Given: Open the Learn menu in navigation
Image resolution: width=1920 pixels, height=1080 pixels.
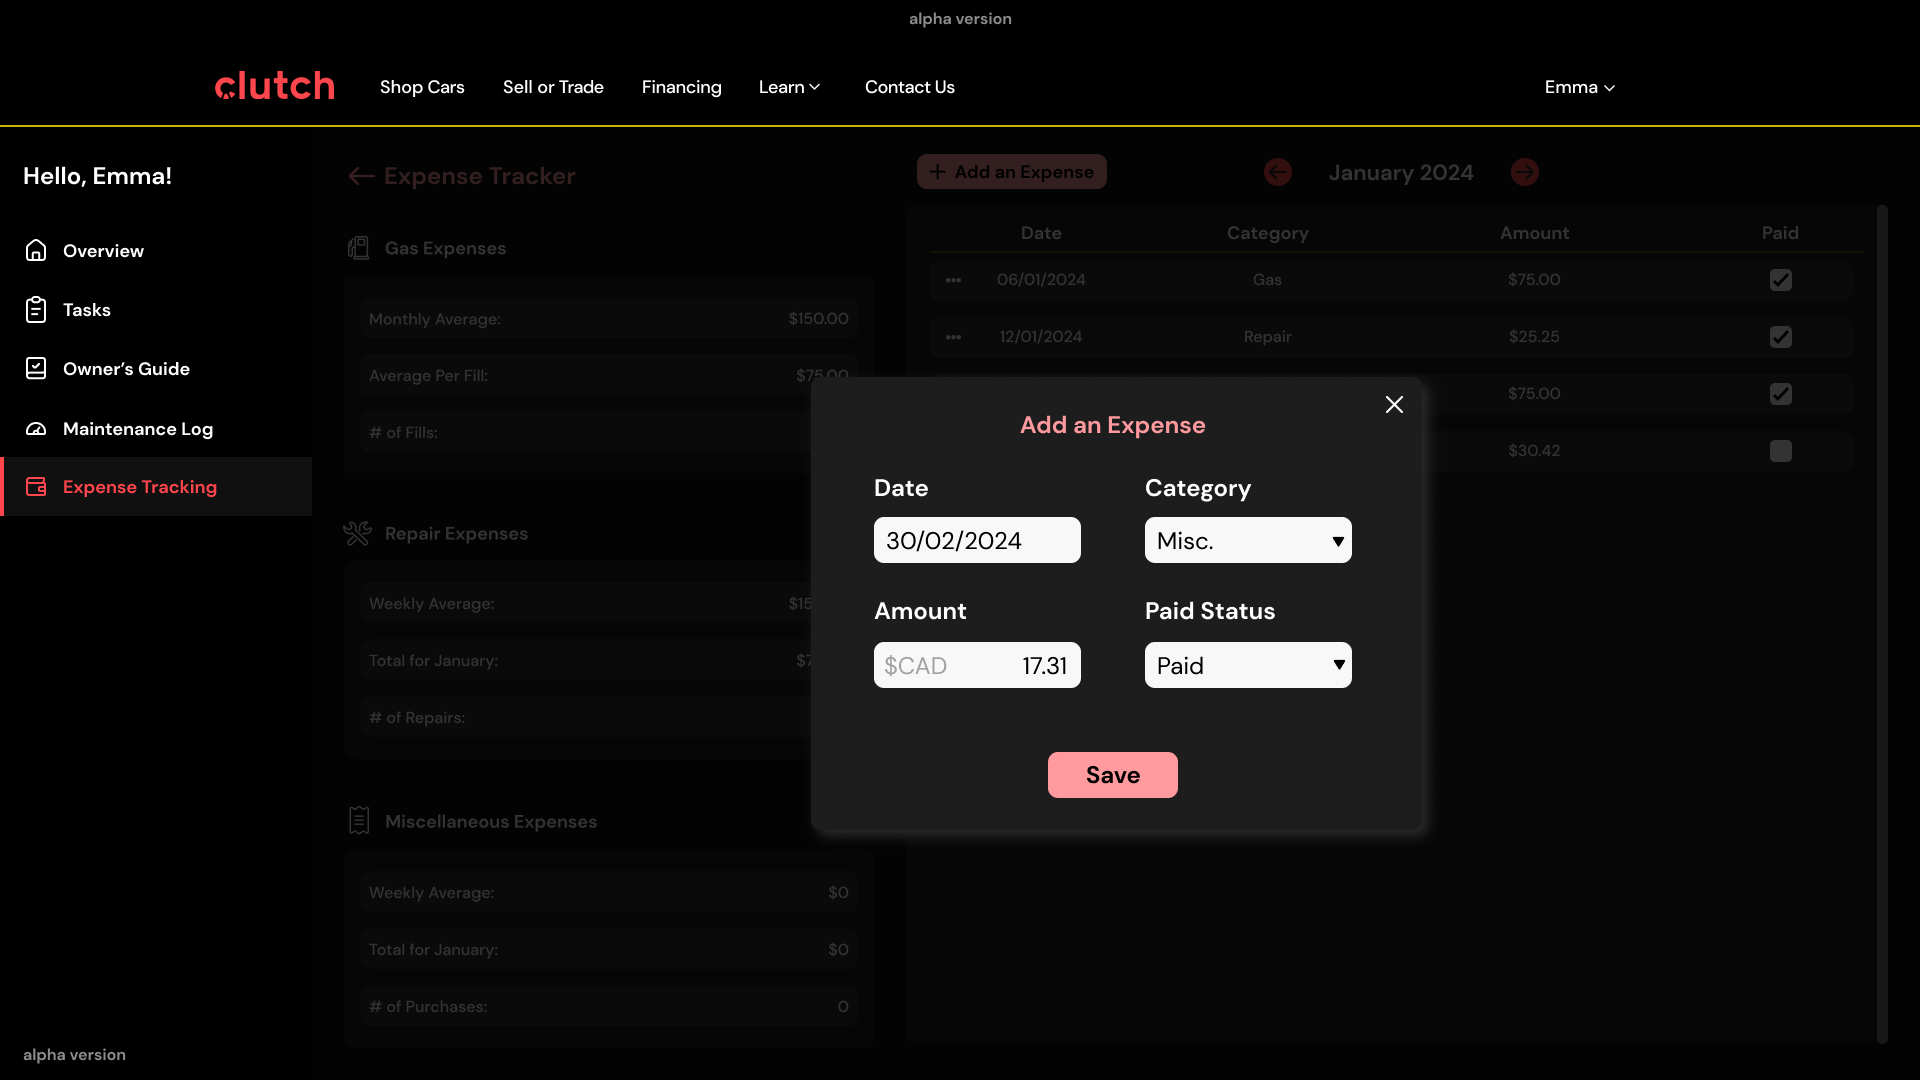Looking at the screenshot, I should 789,87.
